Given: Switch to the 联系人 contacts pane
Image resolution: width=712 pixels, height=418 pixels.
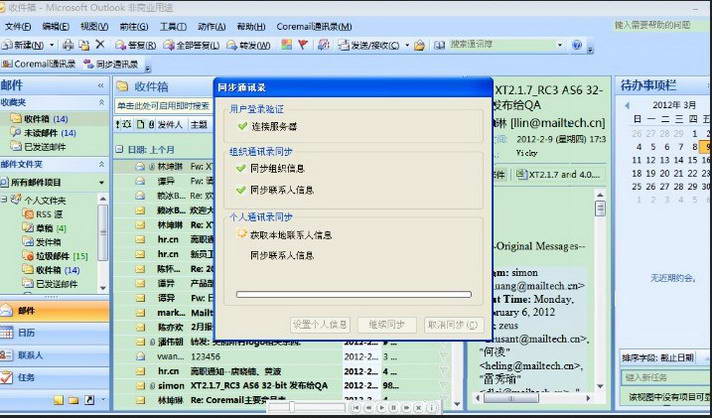Looking at the screenshot, I should pos(54,355).
